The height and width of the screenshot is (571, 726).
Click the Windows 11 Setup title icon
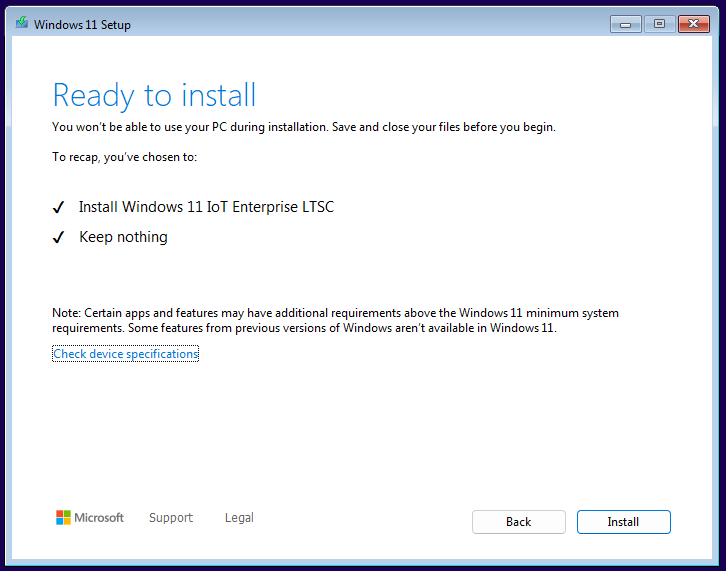point(21,23)
